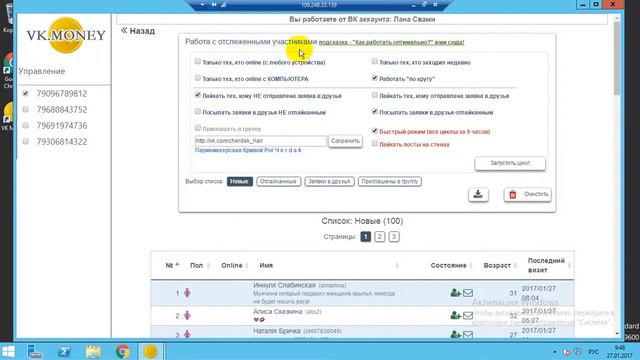Enable 'Лайкать тех, кому отправлена заявка в друзья'
This screenshot has width=640, height=360.
tap(375, 95)
